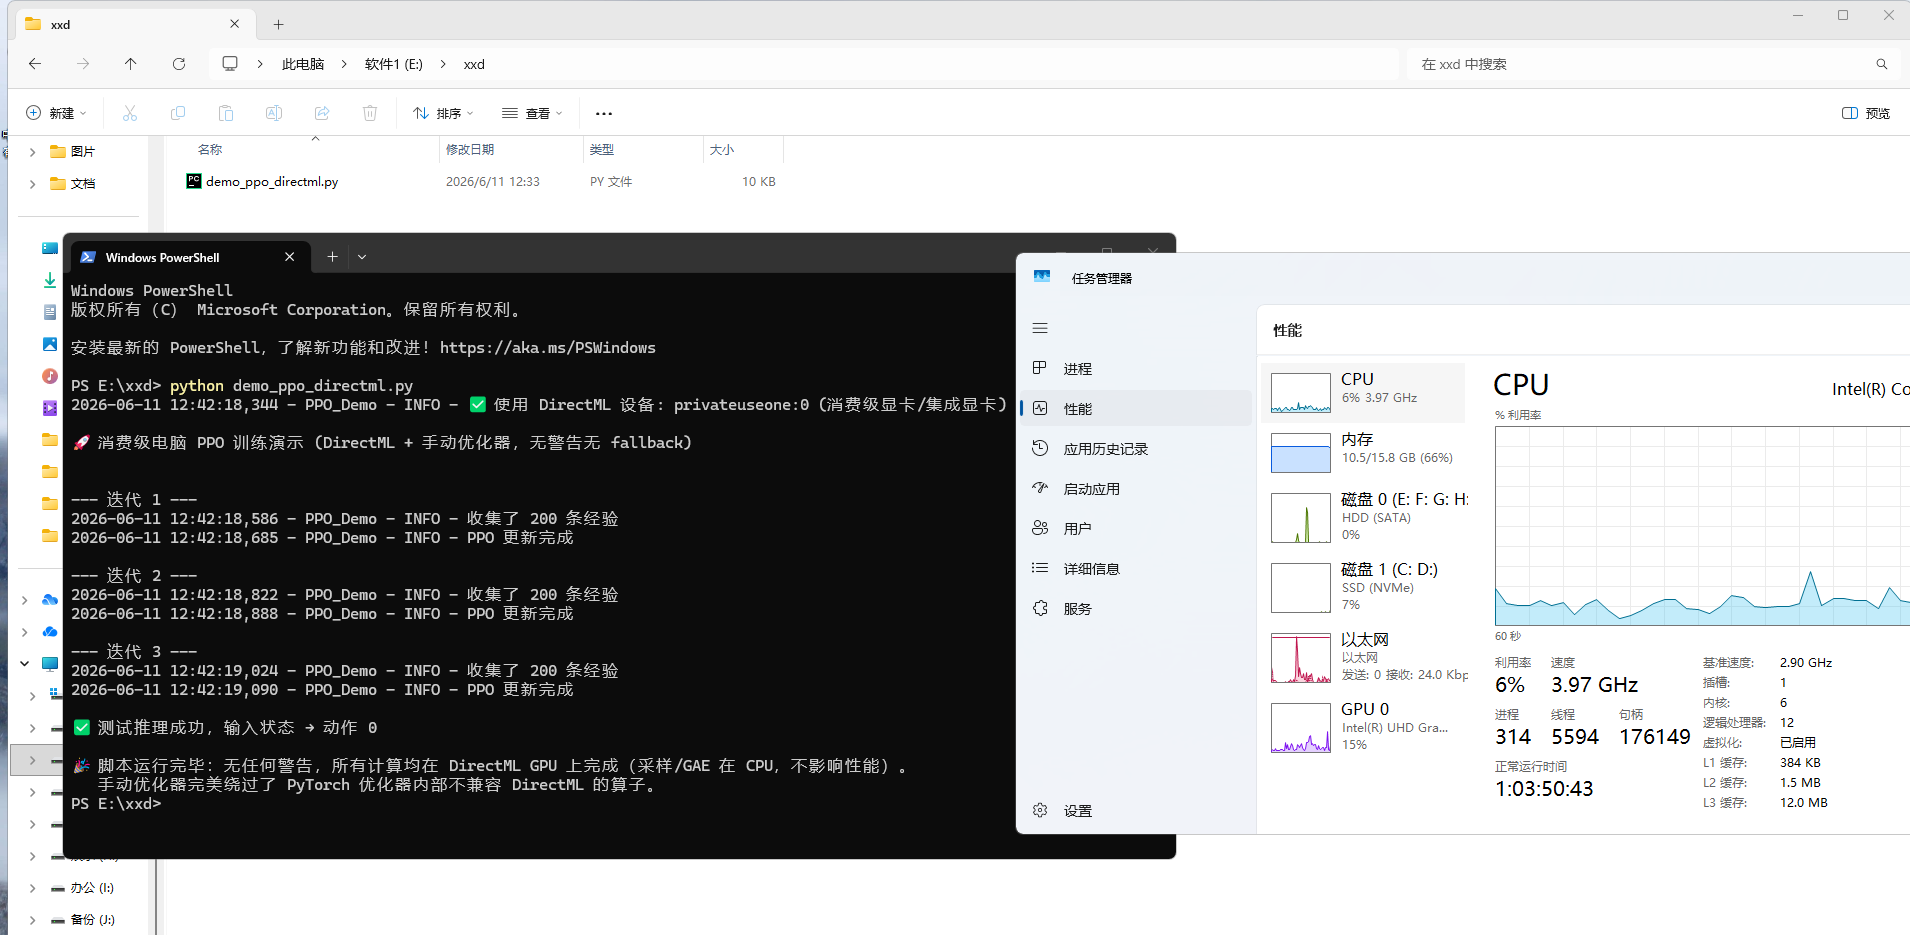Click the computer icon in address bar

coord(230,64)
